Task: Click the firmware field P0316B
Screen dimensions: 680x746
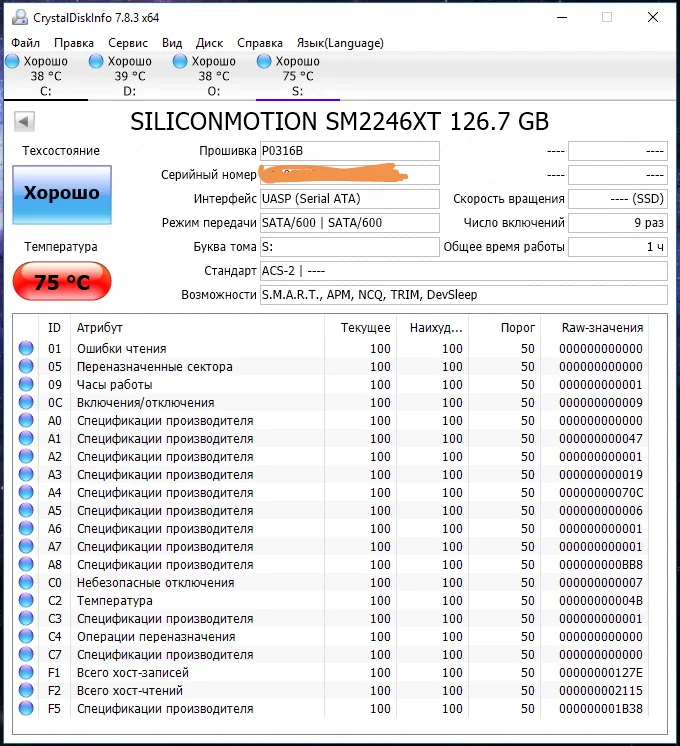Action: point(350,151)
